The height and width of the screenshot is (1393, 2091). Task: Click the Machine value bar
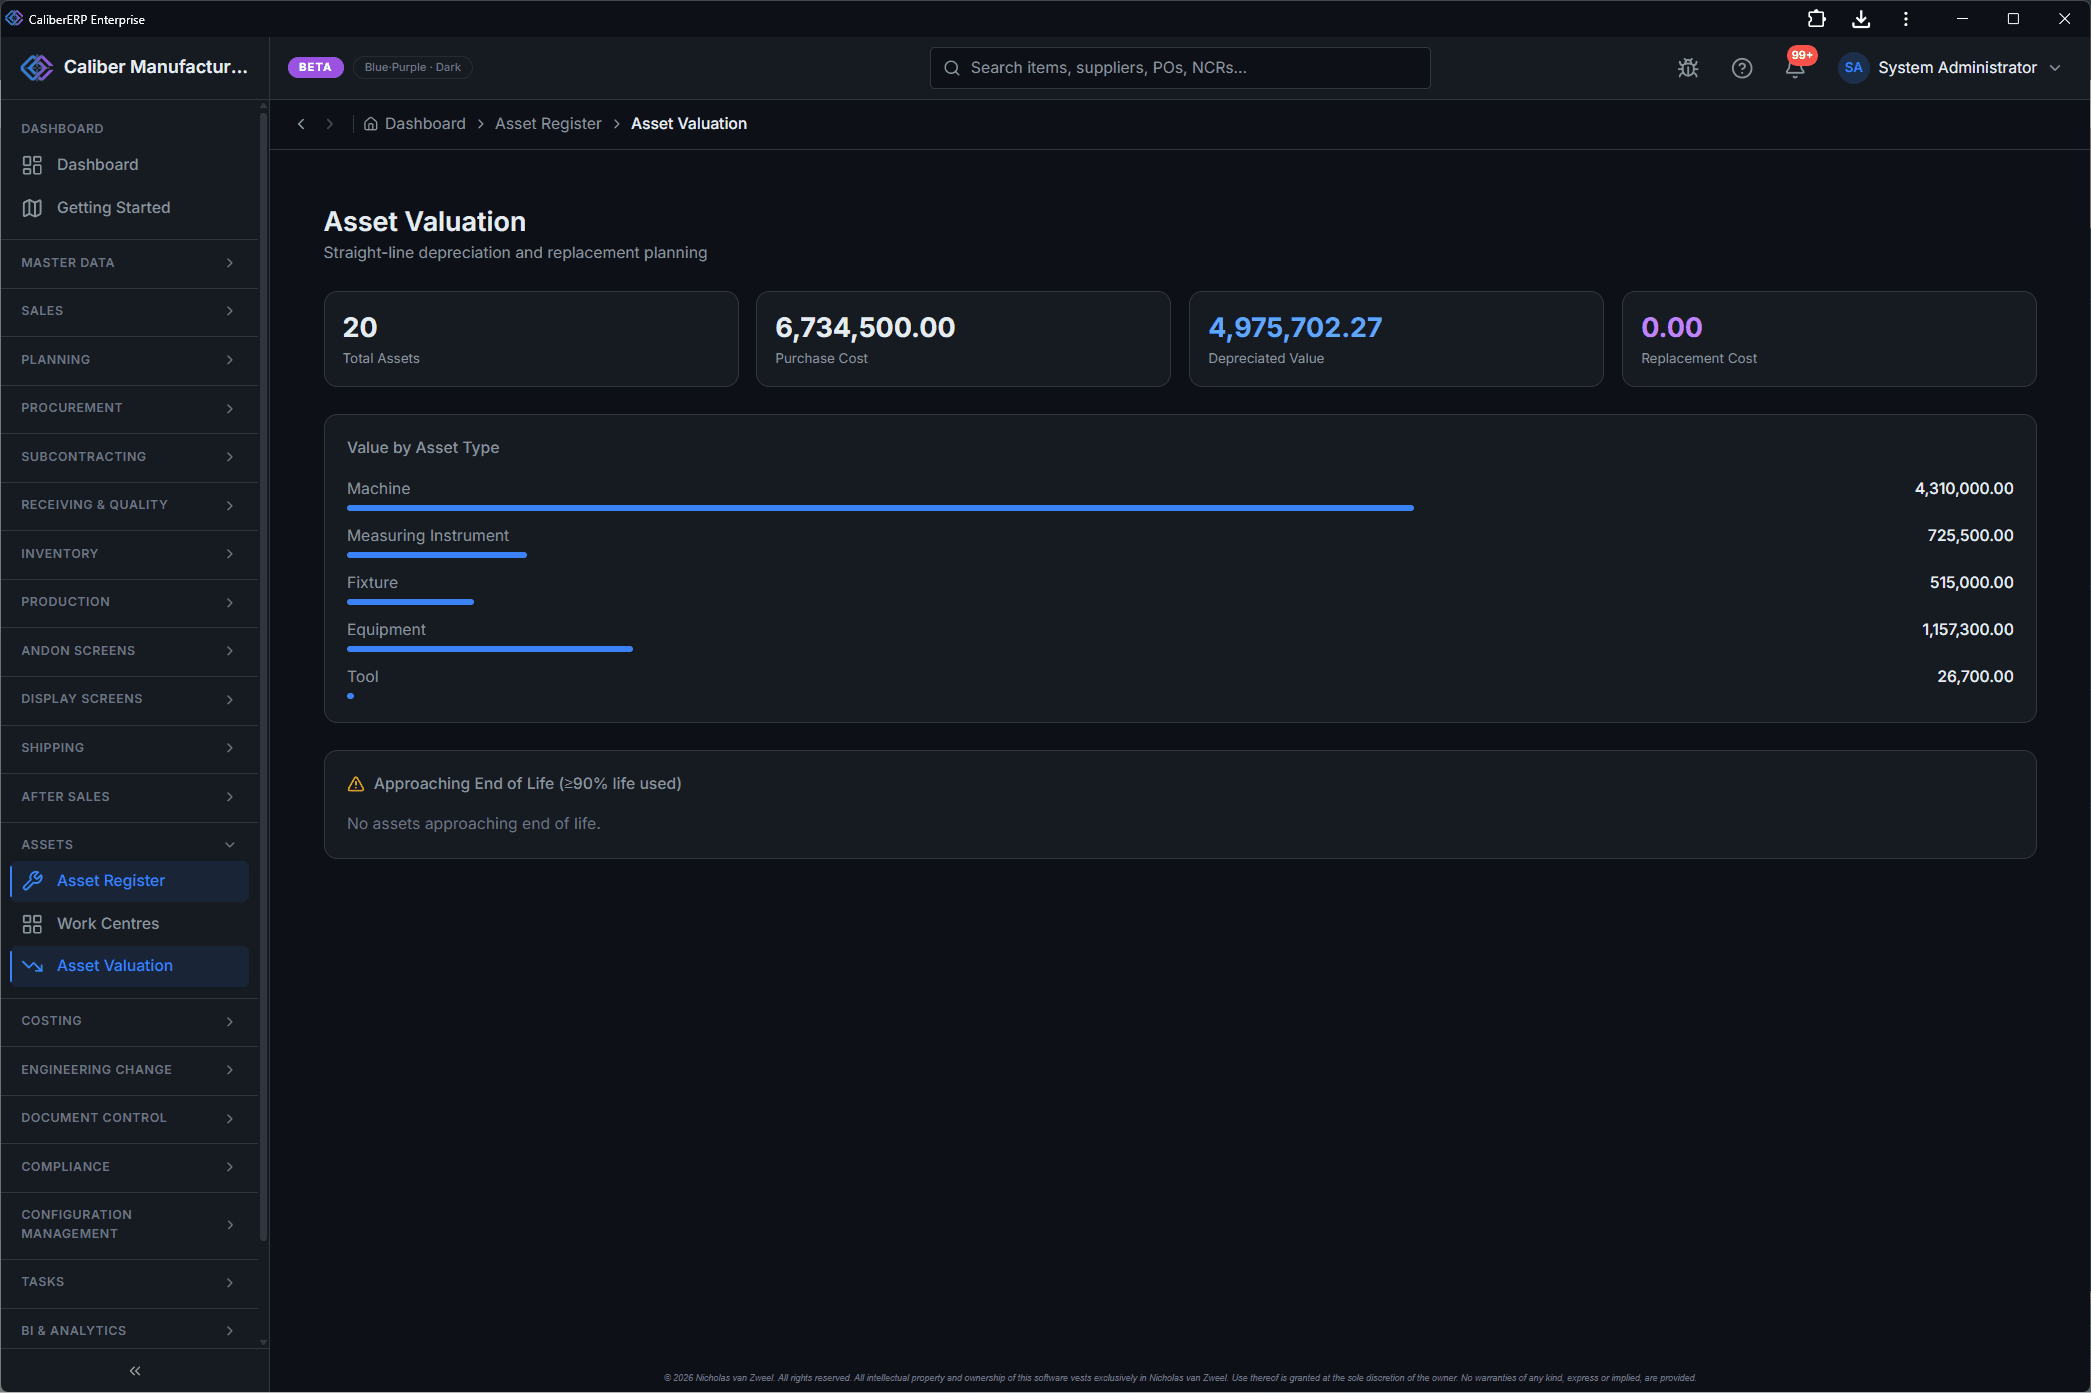pyautogui.click(x=880, y=508)
